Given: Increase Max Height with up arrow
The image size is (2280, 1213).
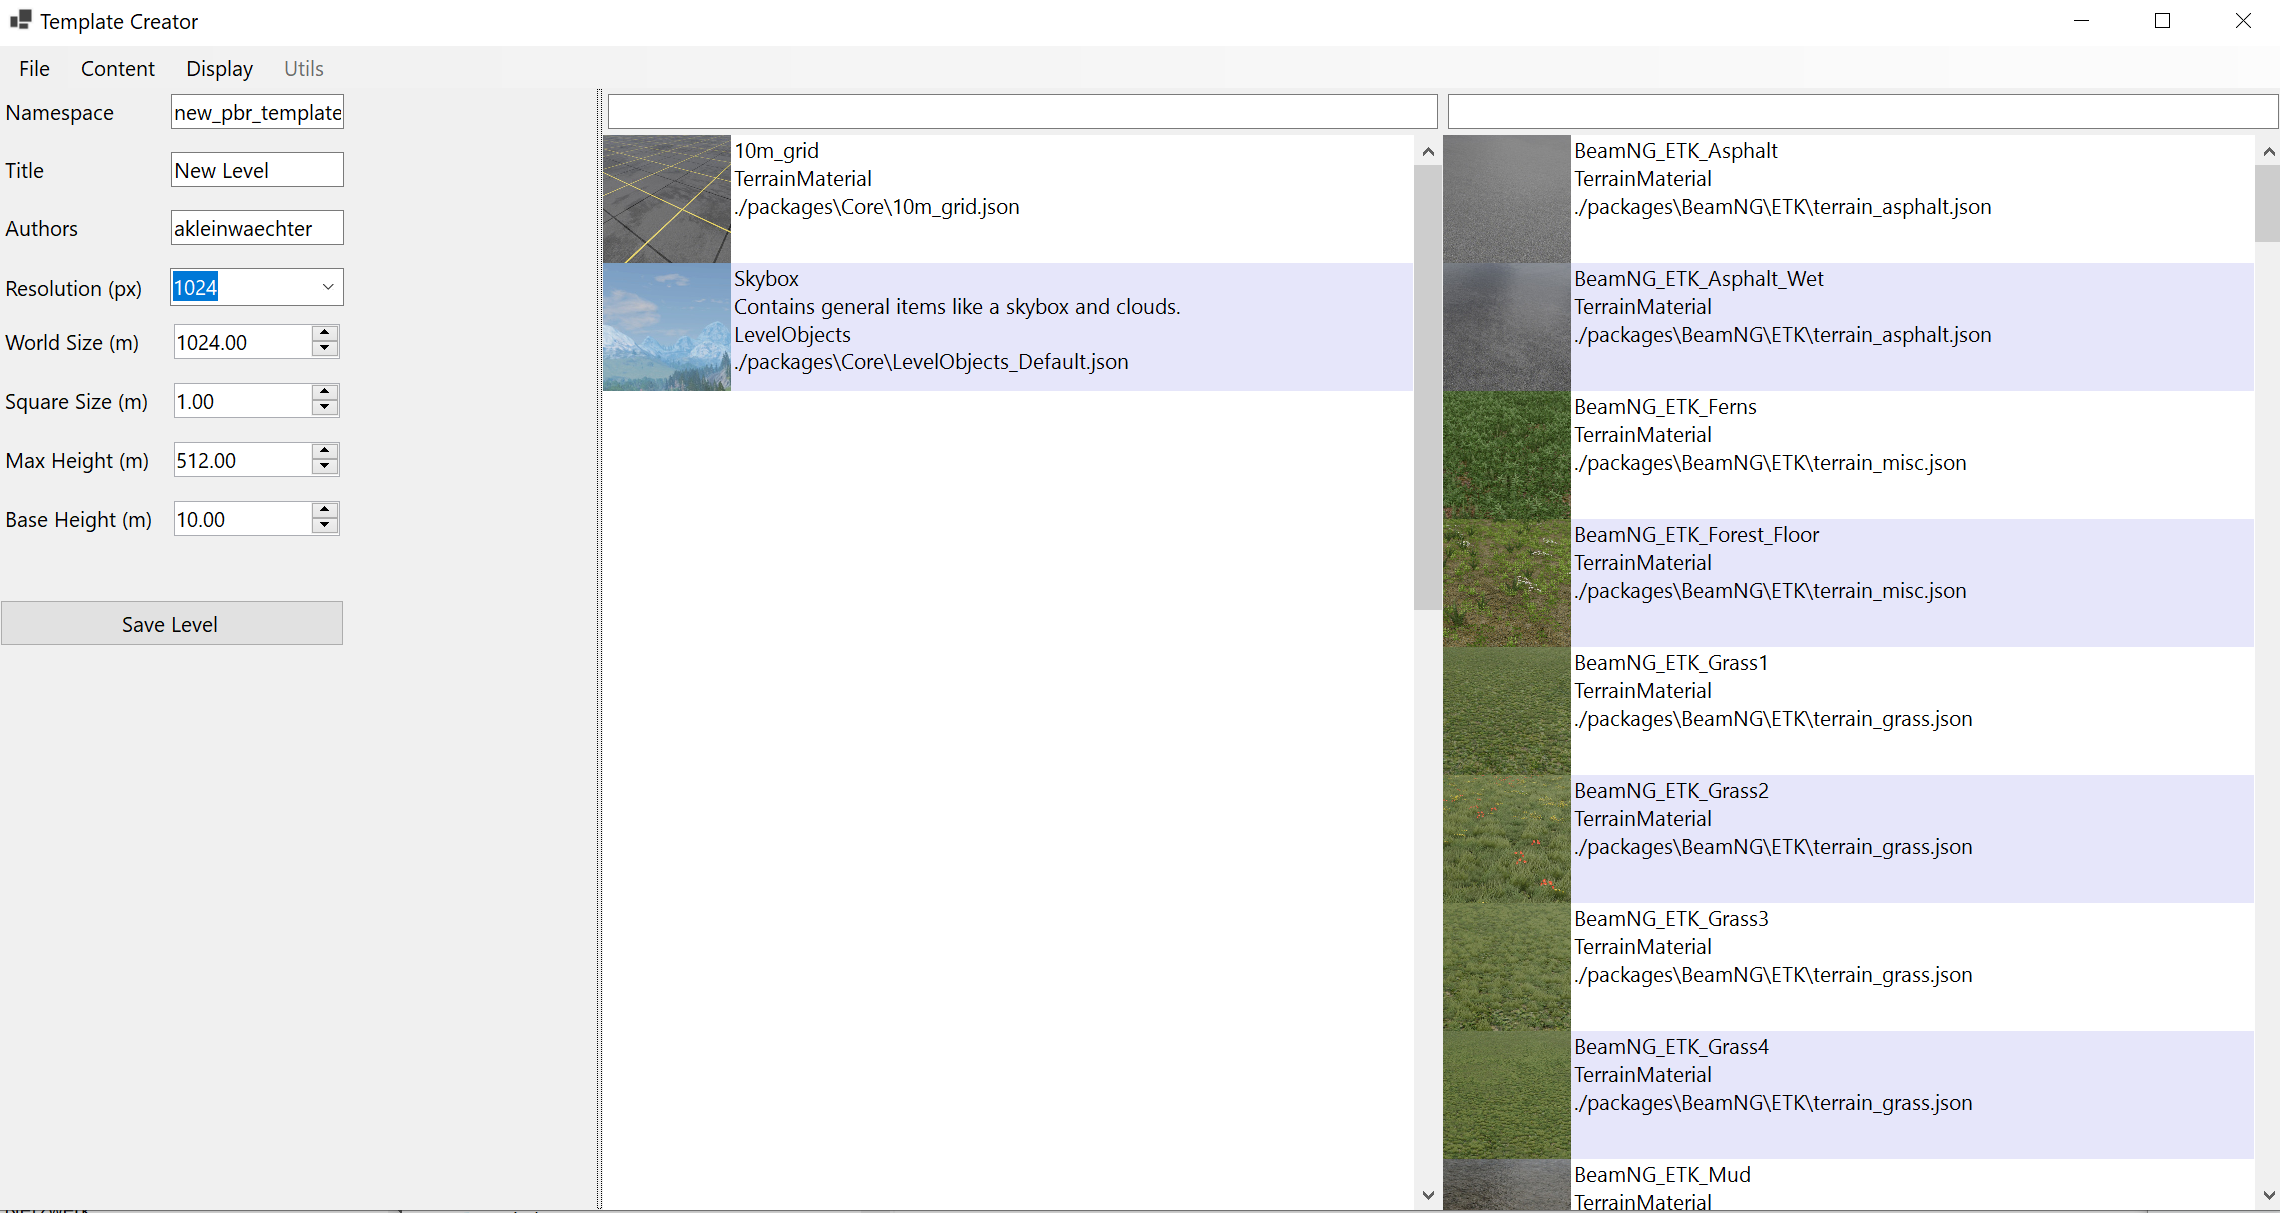Looking at the screenshot, I should tap(324, 451).
